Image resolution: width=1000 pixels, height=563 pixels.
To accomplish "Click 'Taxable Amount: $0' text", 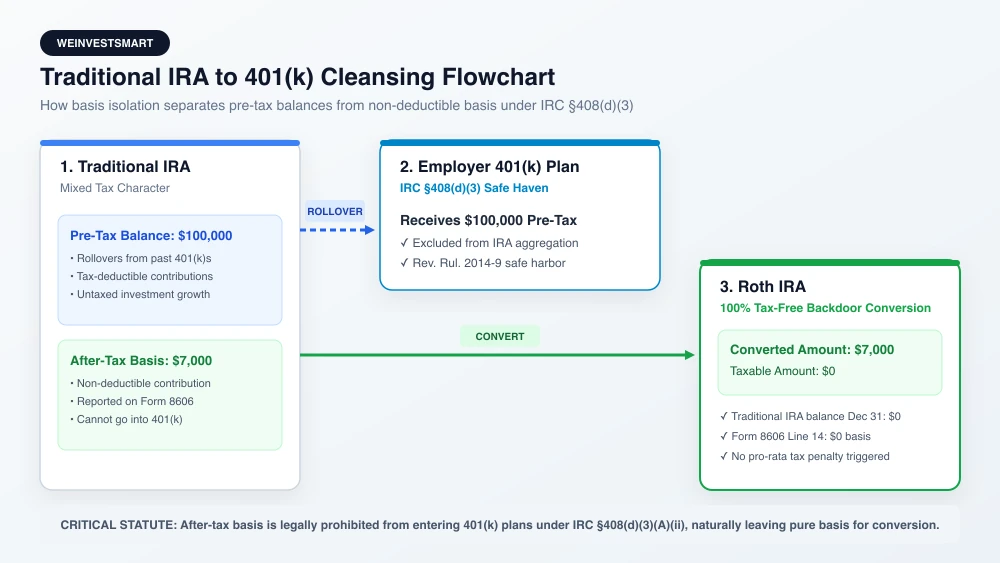I will [783, 371].
